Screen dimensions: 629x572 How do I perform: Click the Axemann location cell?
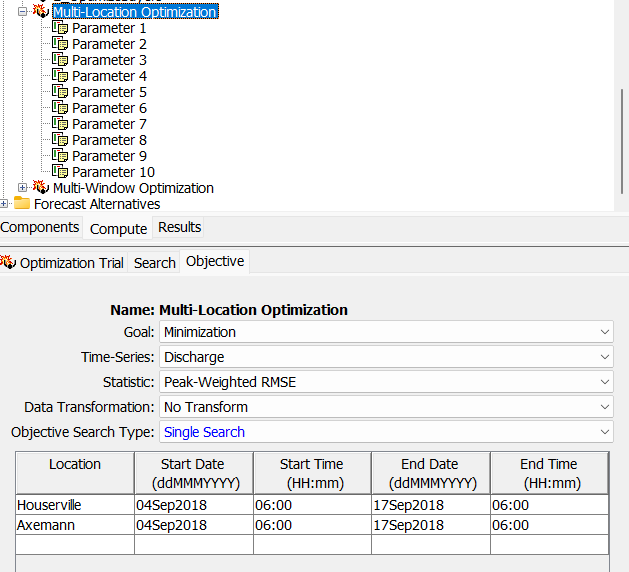[x=75, y=525]
